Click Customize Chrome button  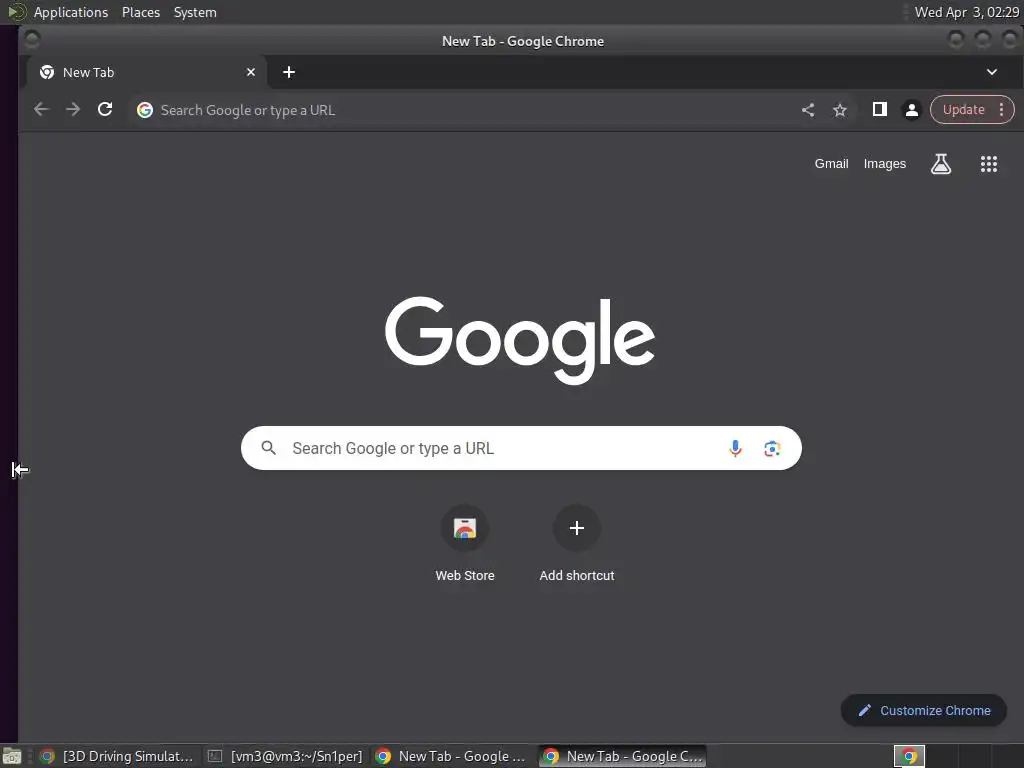(x=923, y=711)
